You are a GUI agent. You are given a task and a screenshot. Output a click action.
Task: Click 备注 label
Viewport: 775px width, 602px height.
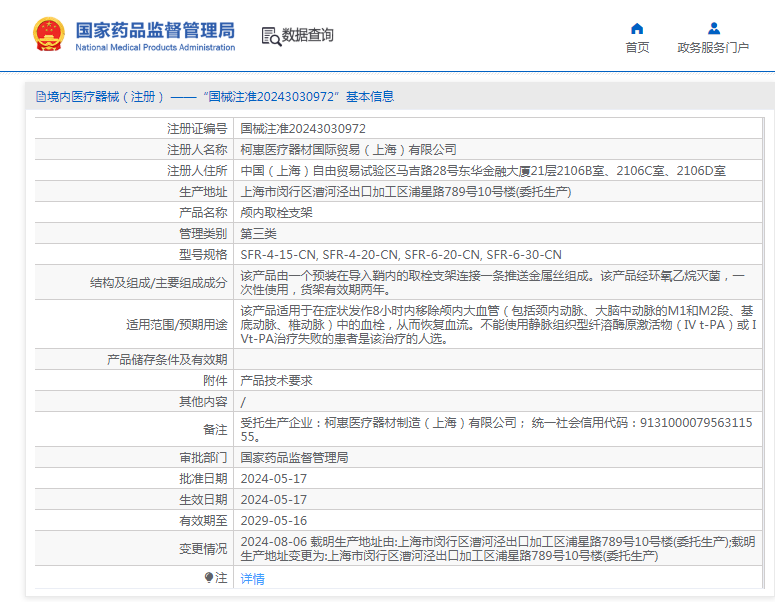click(x=215, y=430)
